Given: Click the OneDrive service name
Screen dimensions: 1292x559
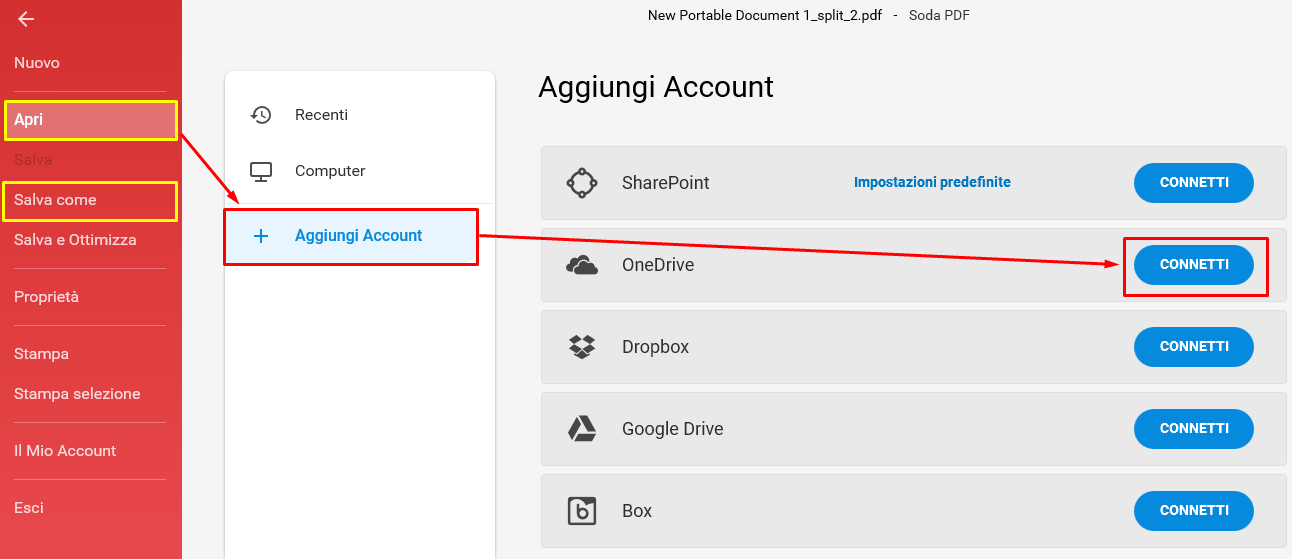Looking at the screenshot, I should [658, 265].
